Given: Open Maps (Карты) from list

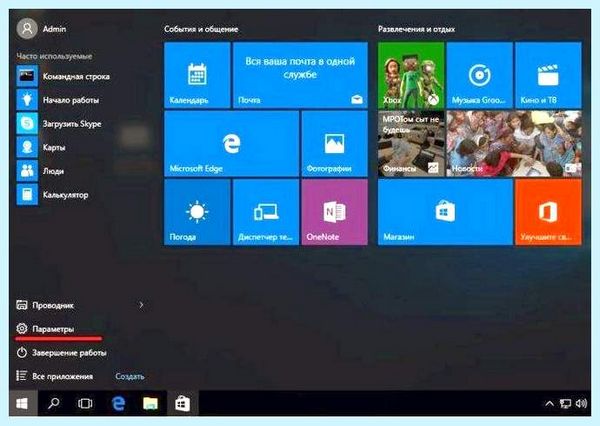Looking at the screenshot, I should click(41, 147).
